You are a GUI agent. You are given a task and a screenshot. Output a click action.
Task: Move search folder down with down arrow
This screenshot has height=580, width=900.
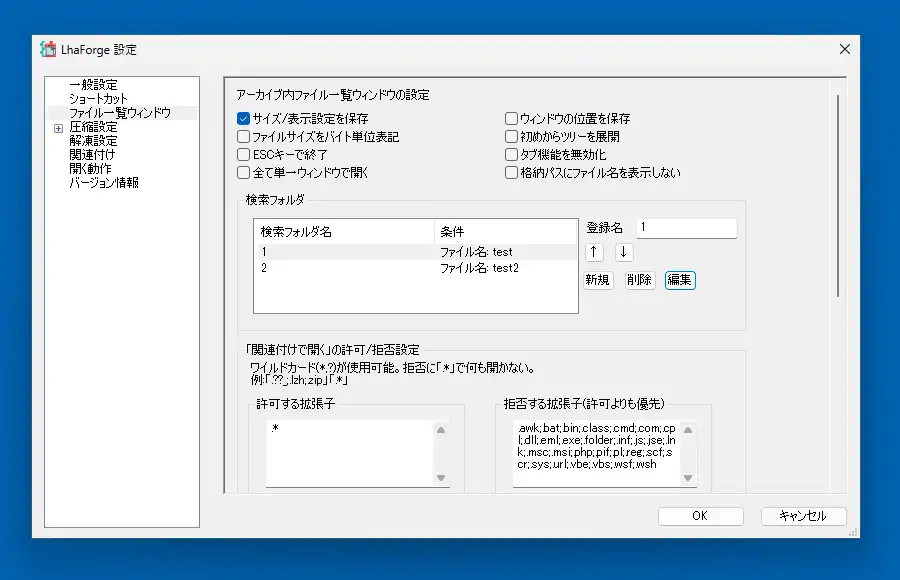click(624, 252)
